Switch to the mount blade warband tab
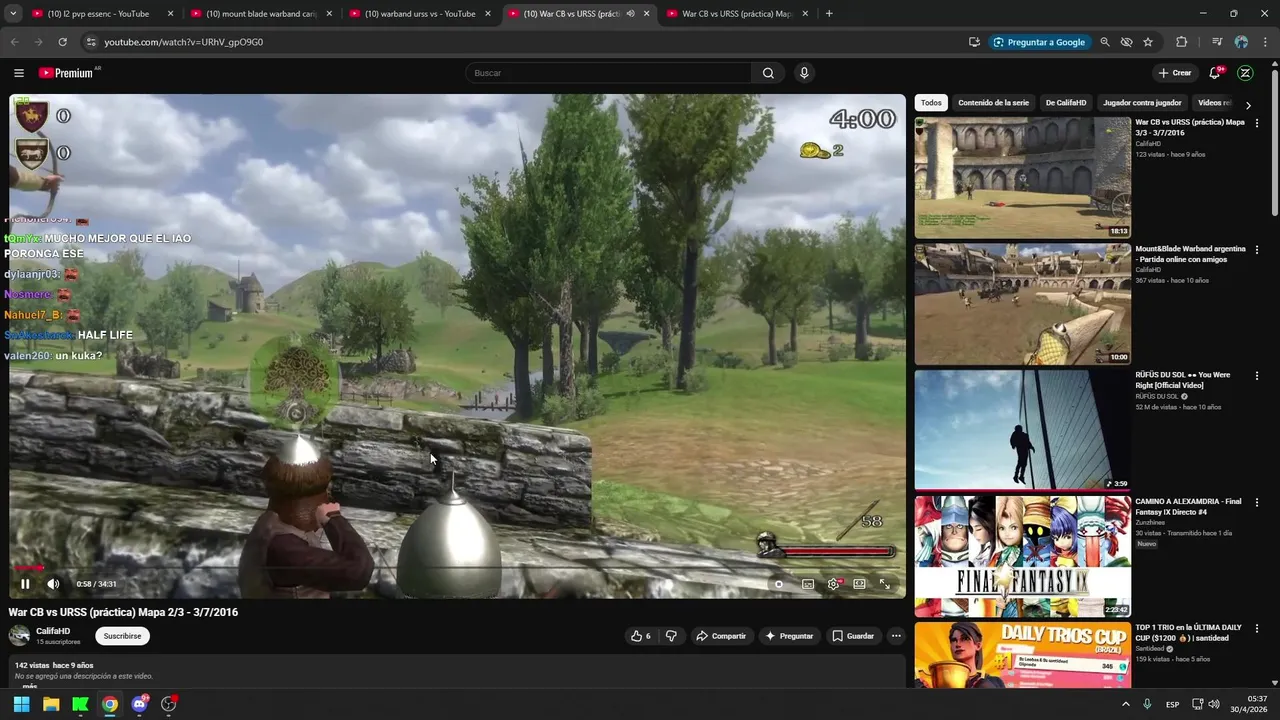The image size is (1280, 720). coord(261,14)
